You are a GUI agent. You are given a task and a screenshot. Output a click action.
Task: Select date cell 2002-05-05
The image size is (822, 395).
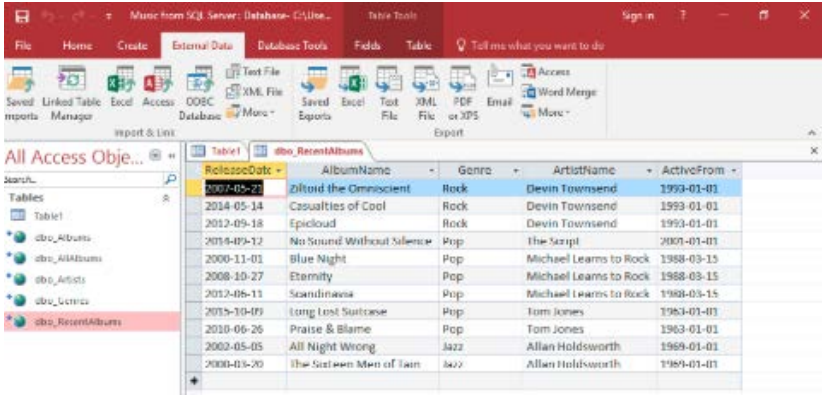pos(244,347)
